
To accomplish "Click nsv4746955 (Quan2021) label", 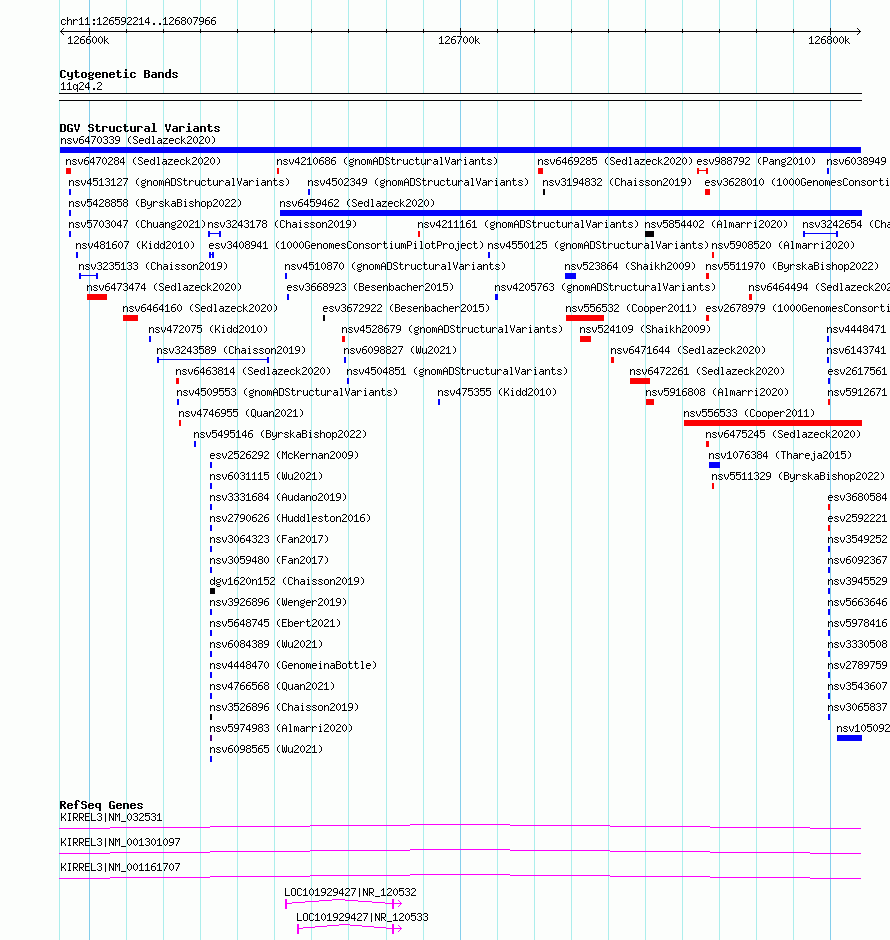I will point(241,413).
